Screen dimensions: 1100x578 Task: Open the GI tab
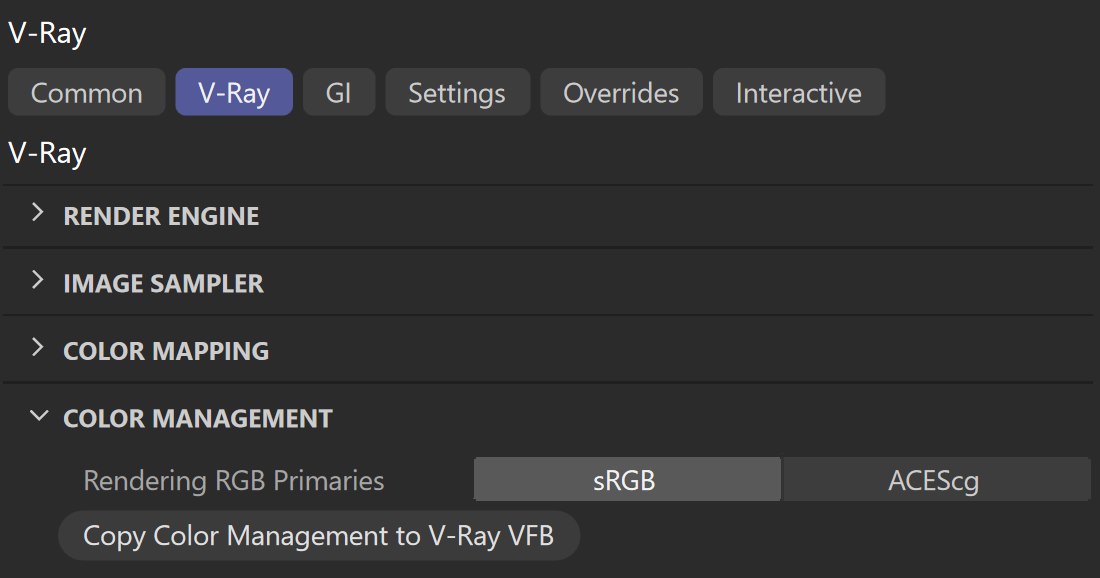[339, 92]
